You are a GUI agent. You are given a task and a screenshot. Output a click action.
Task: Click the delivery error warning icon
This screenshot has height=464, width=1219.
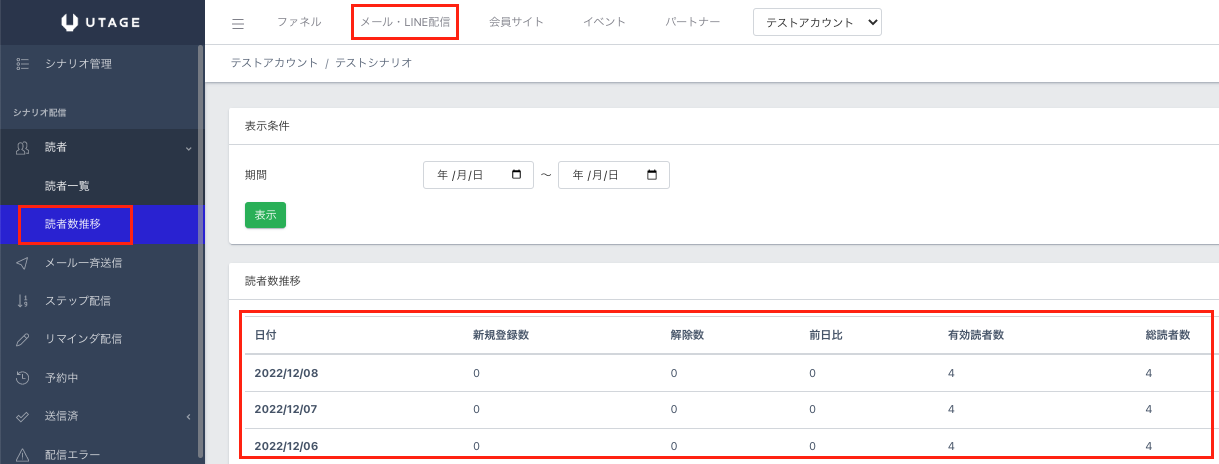pos(23,454)
